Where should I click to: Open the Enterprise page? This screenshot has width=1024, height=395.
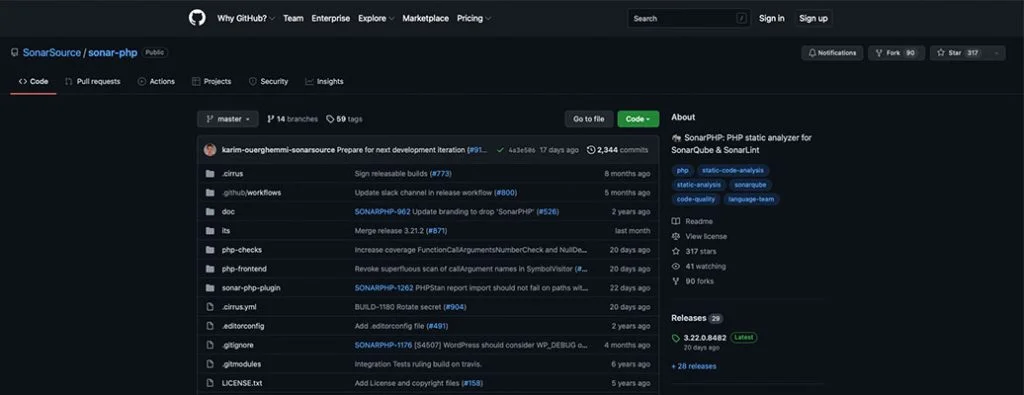click(x=330, y=18)
